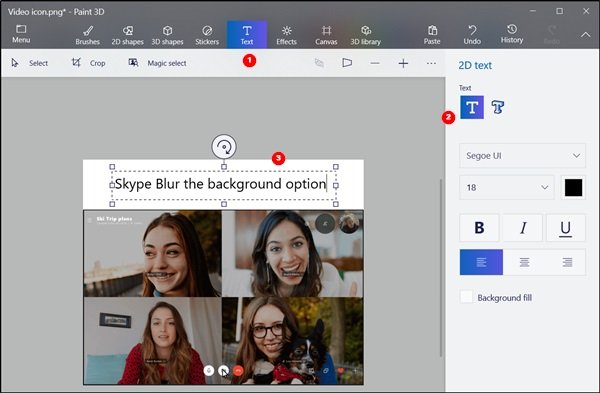Toggle 3D view flag icon
The width and height of the screenshot is (600, 393).
(347, 63)
